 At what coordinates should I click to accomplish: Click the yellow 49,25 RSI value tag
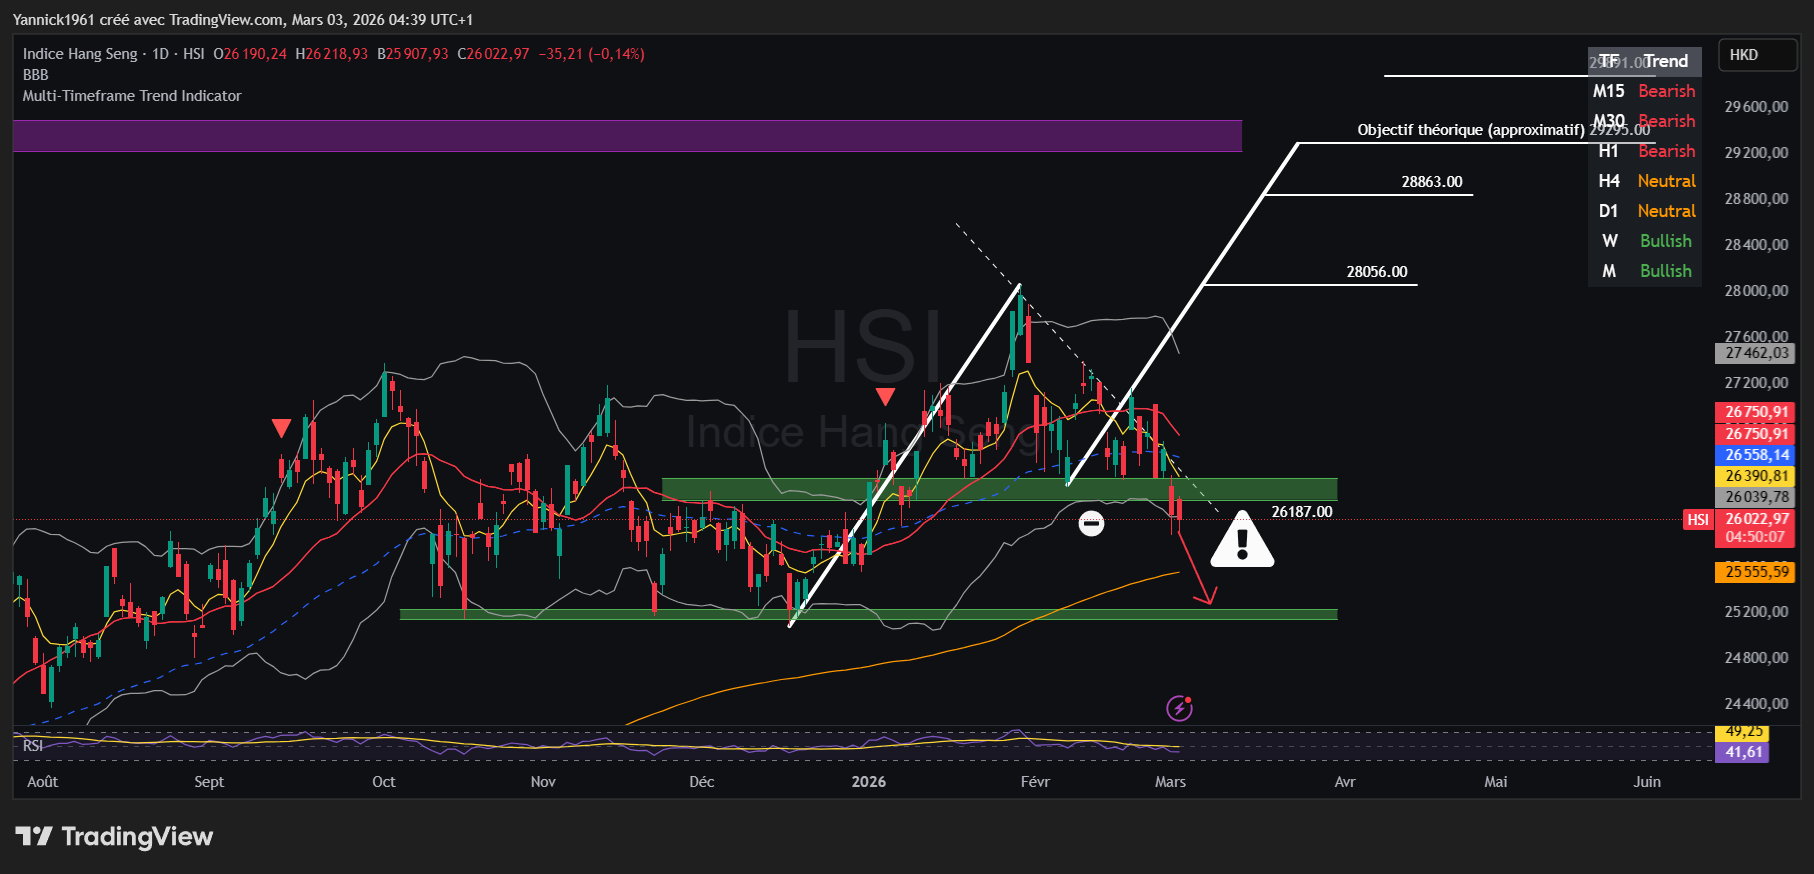[x=1742, y=732]
